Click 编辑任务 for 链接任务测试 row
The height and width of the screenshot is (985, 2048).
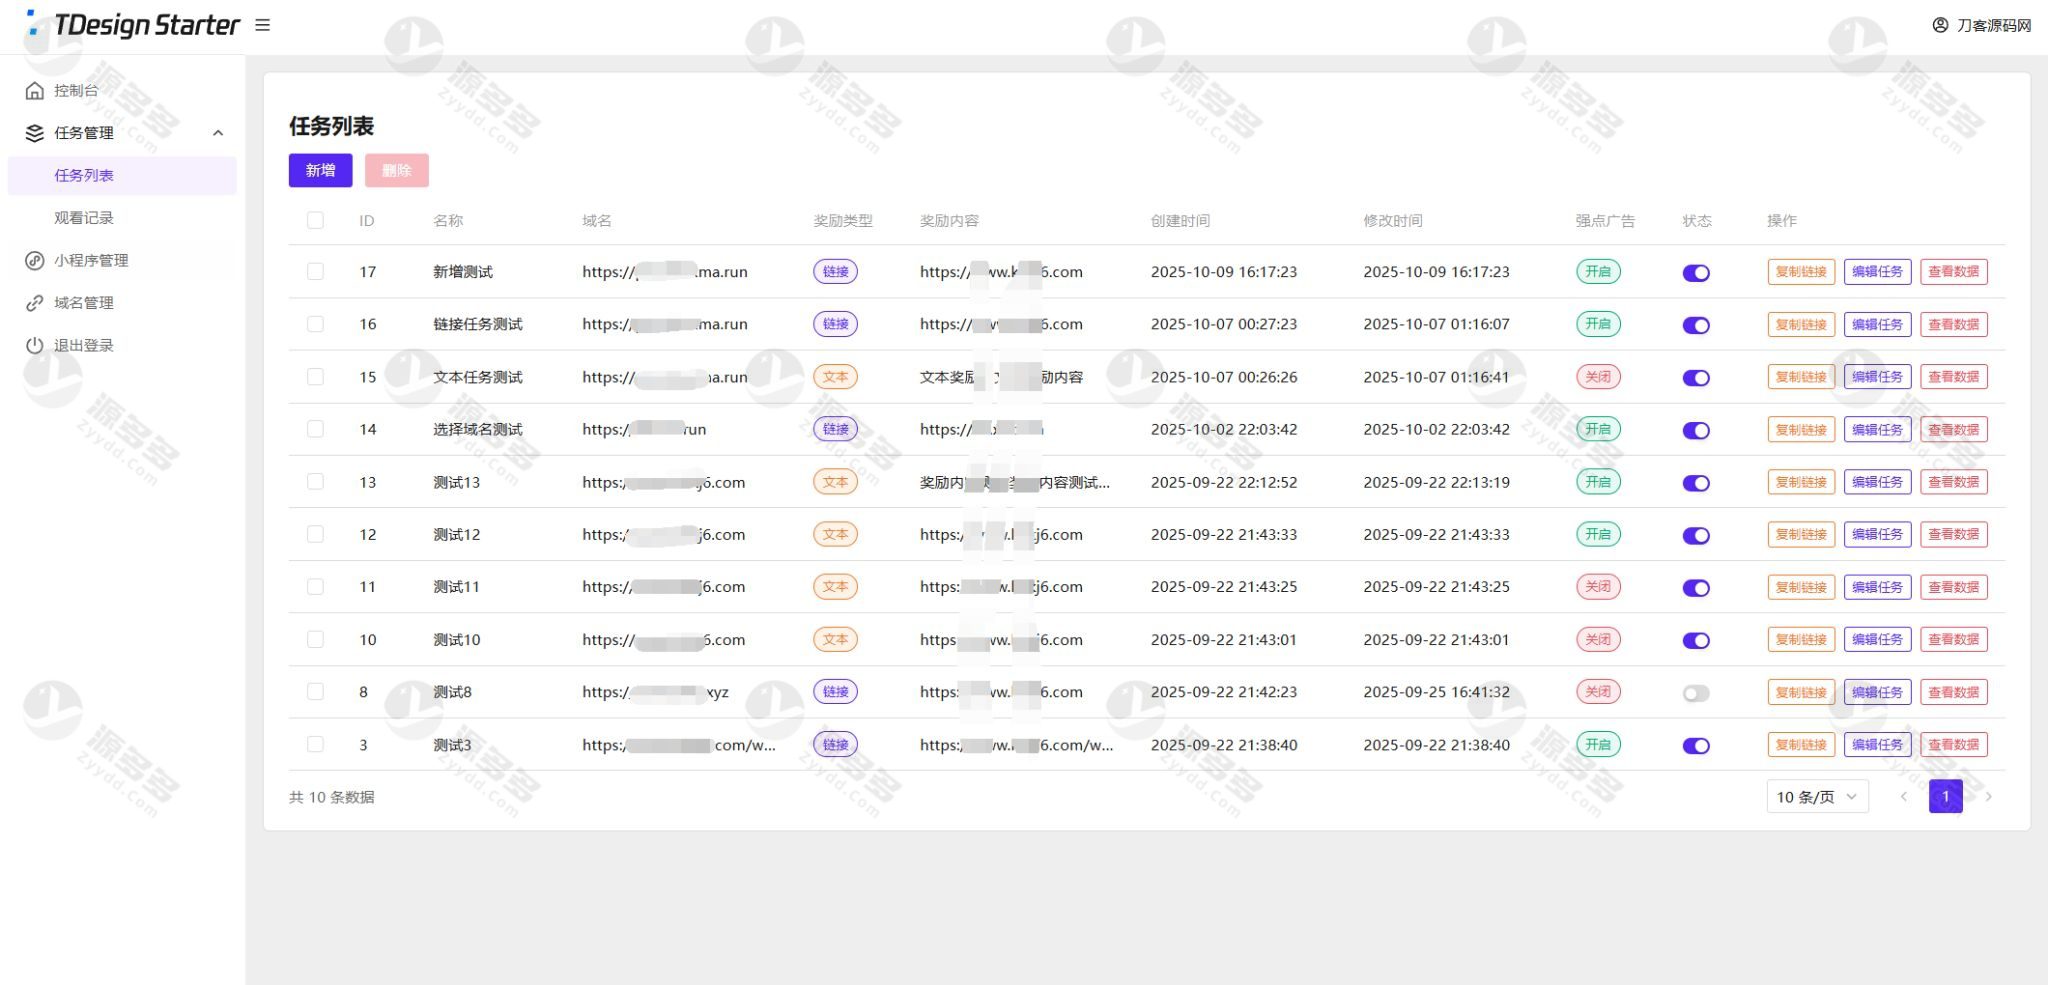[1877, 325]
